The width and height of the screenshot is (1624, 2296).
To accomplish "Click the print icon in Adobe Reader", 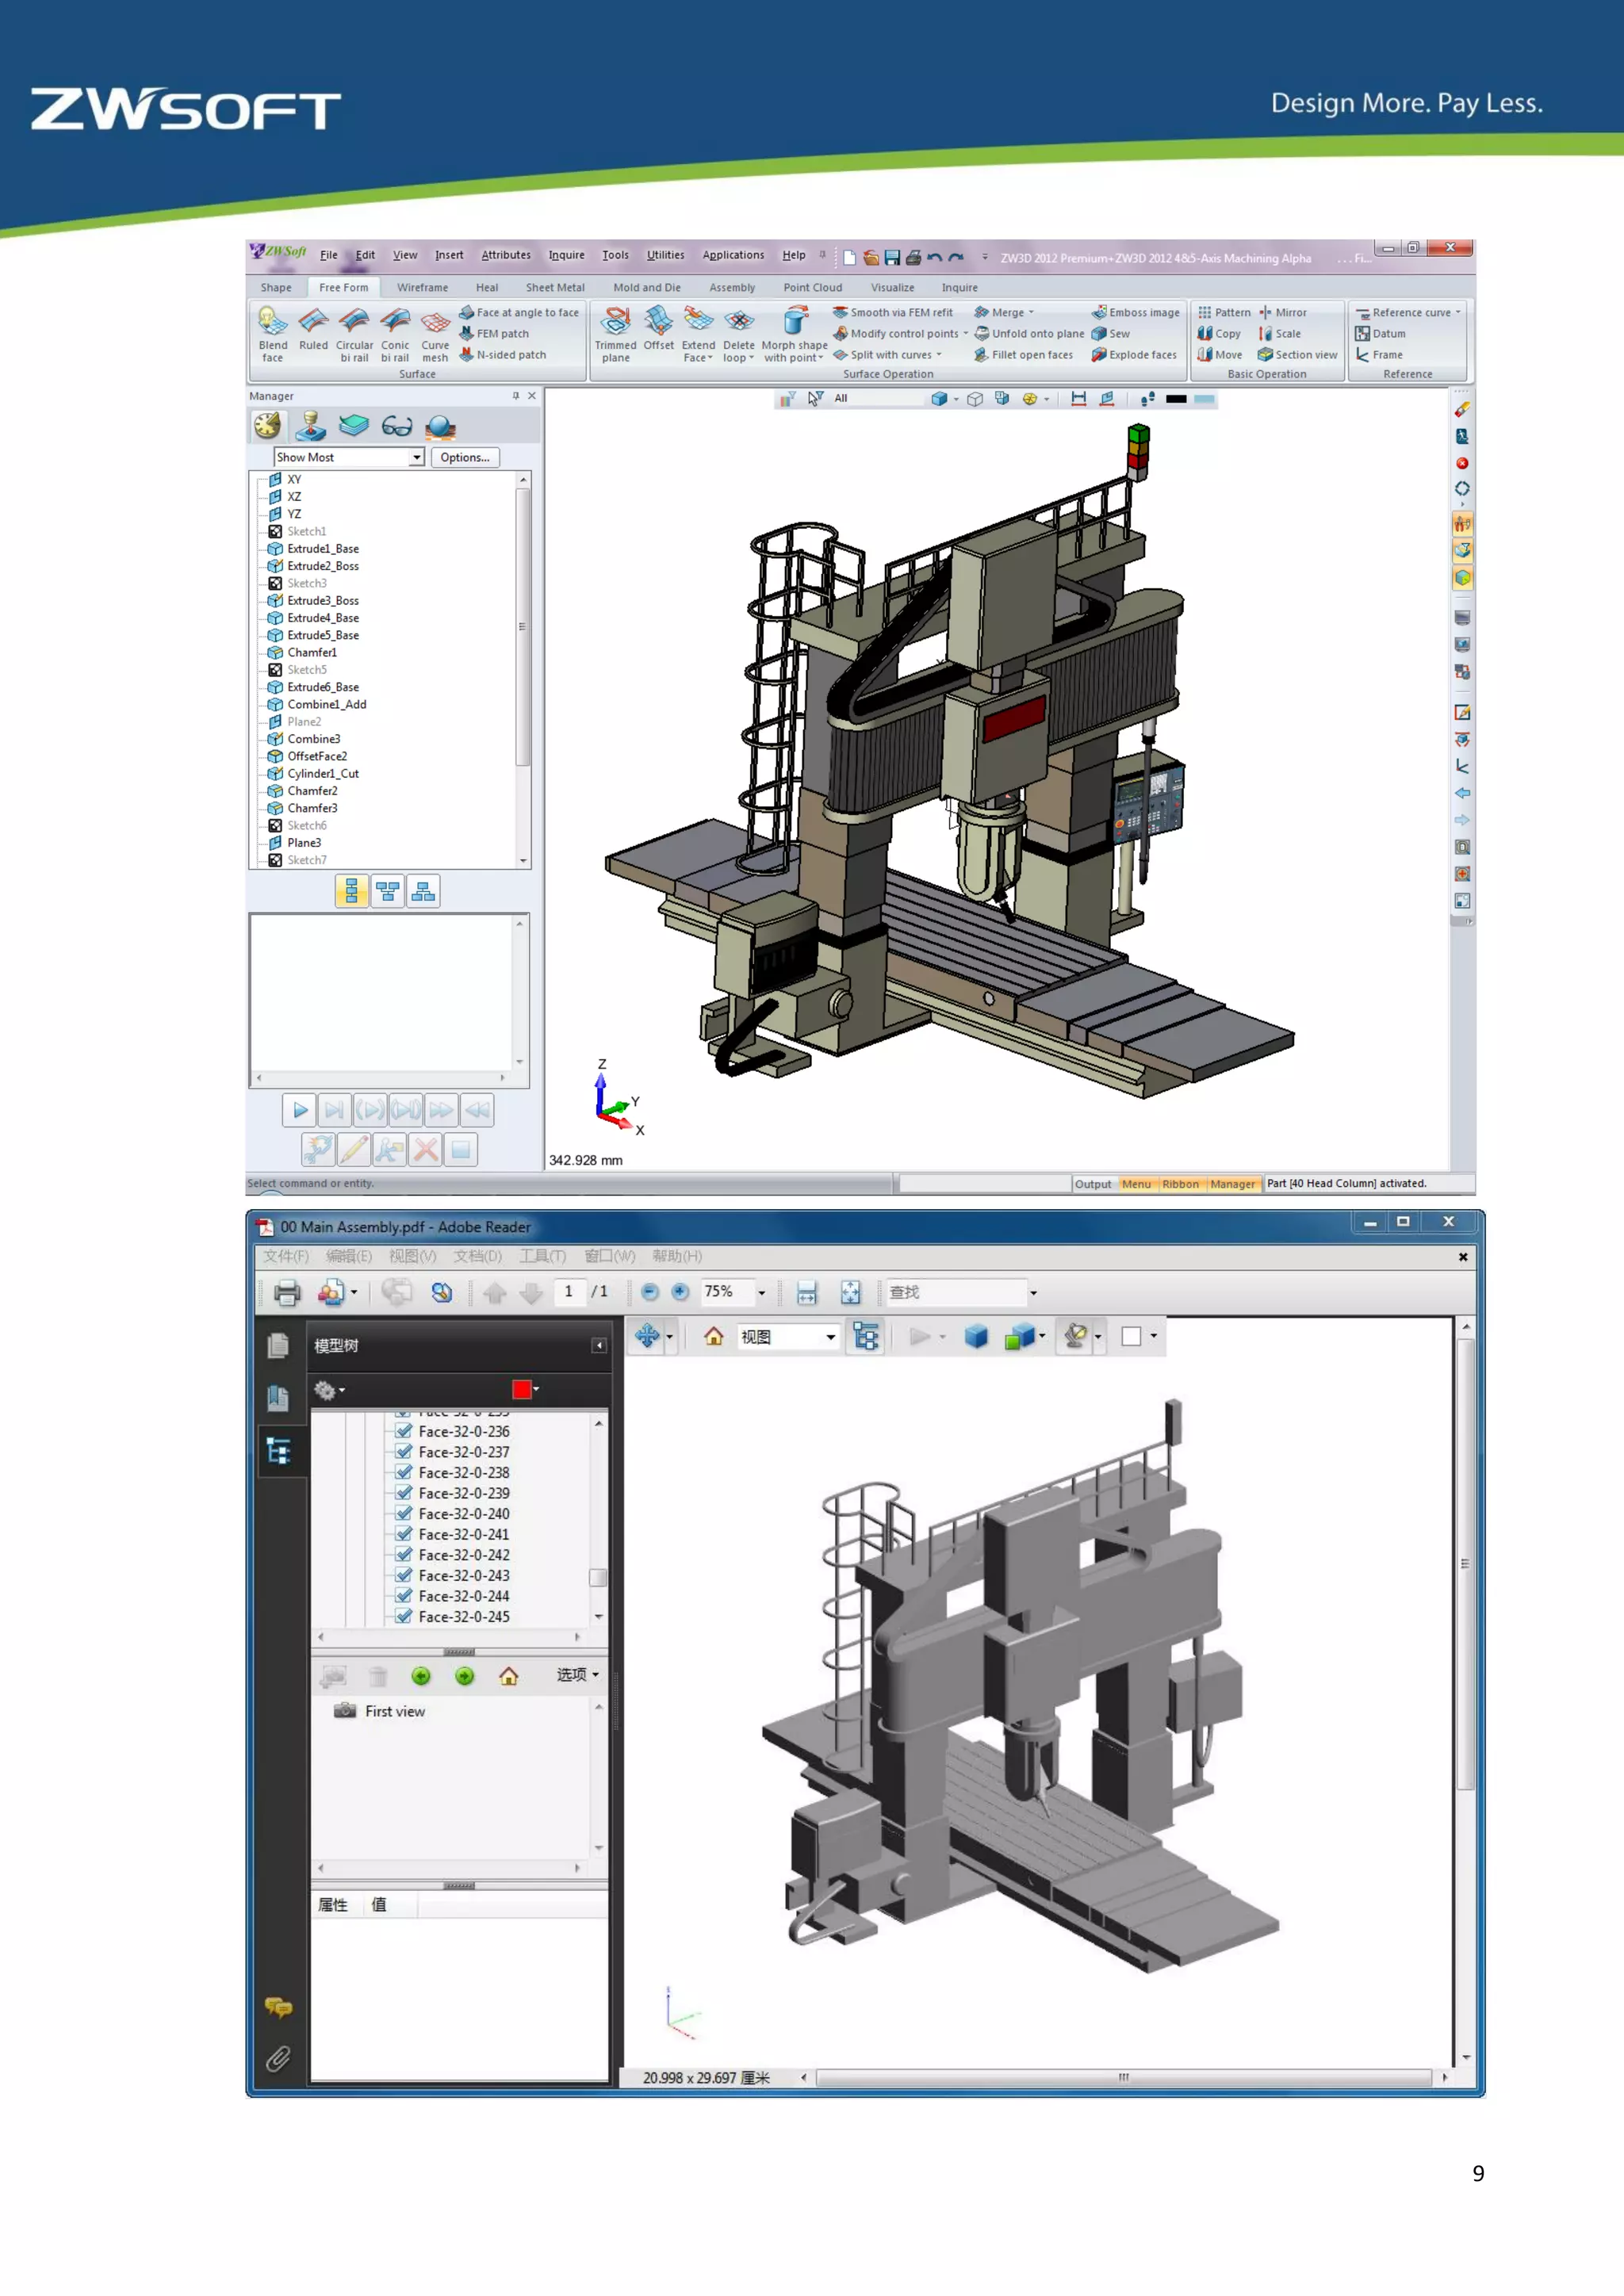I will 287,1292.
